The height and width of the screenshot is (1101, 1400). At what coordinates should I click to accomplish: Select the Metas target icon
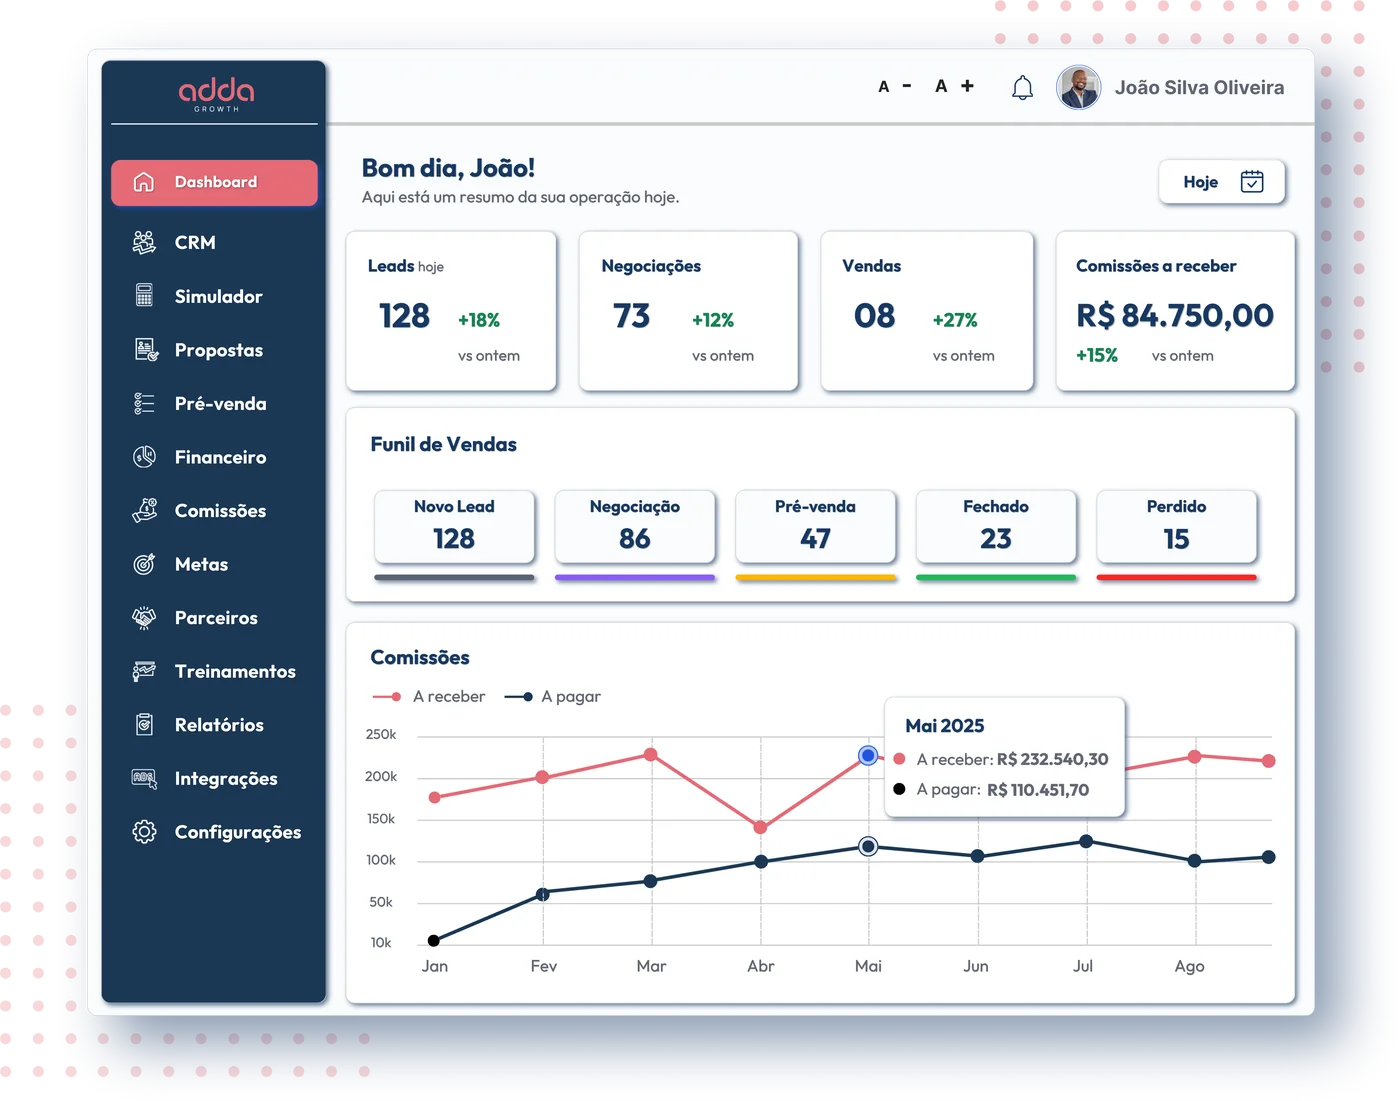[x=144, y=564]
